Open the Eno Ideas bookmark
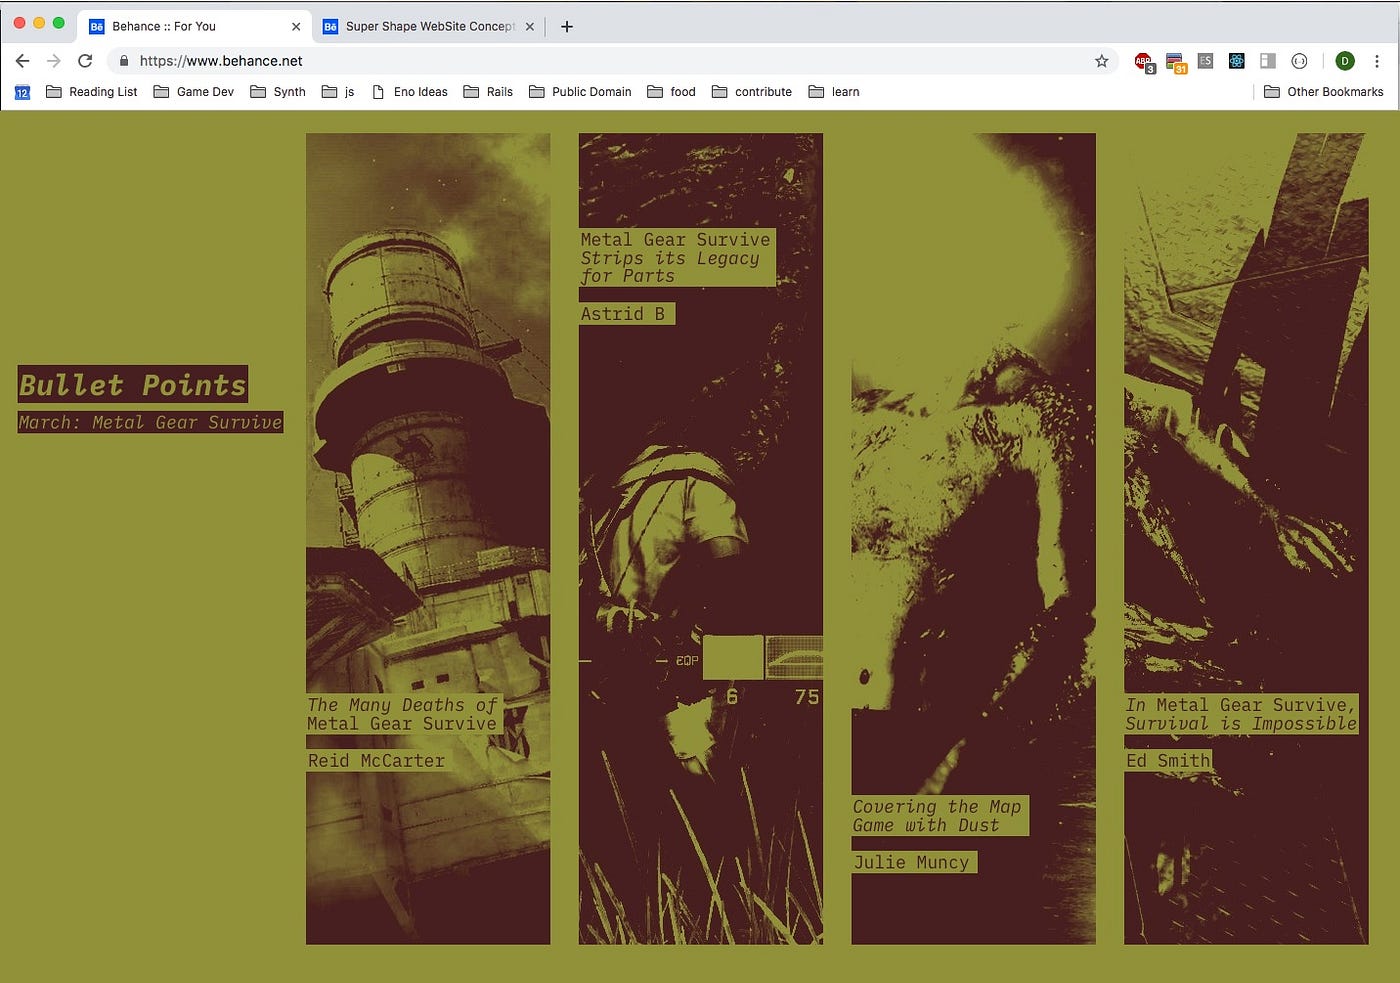The image size is (1400, 983). click(x=409, y=92)
